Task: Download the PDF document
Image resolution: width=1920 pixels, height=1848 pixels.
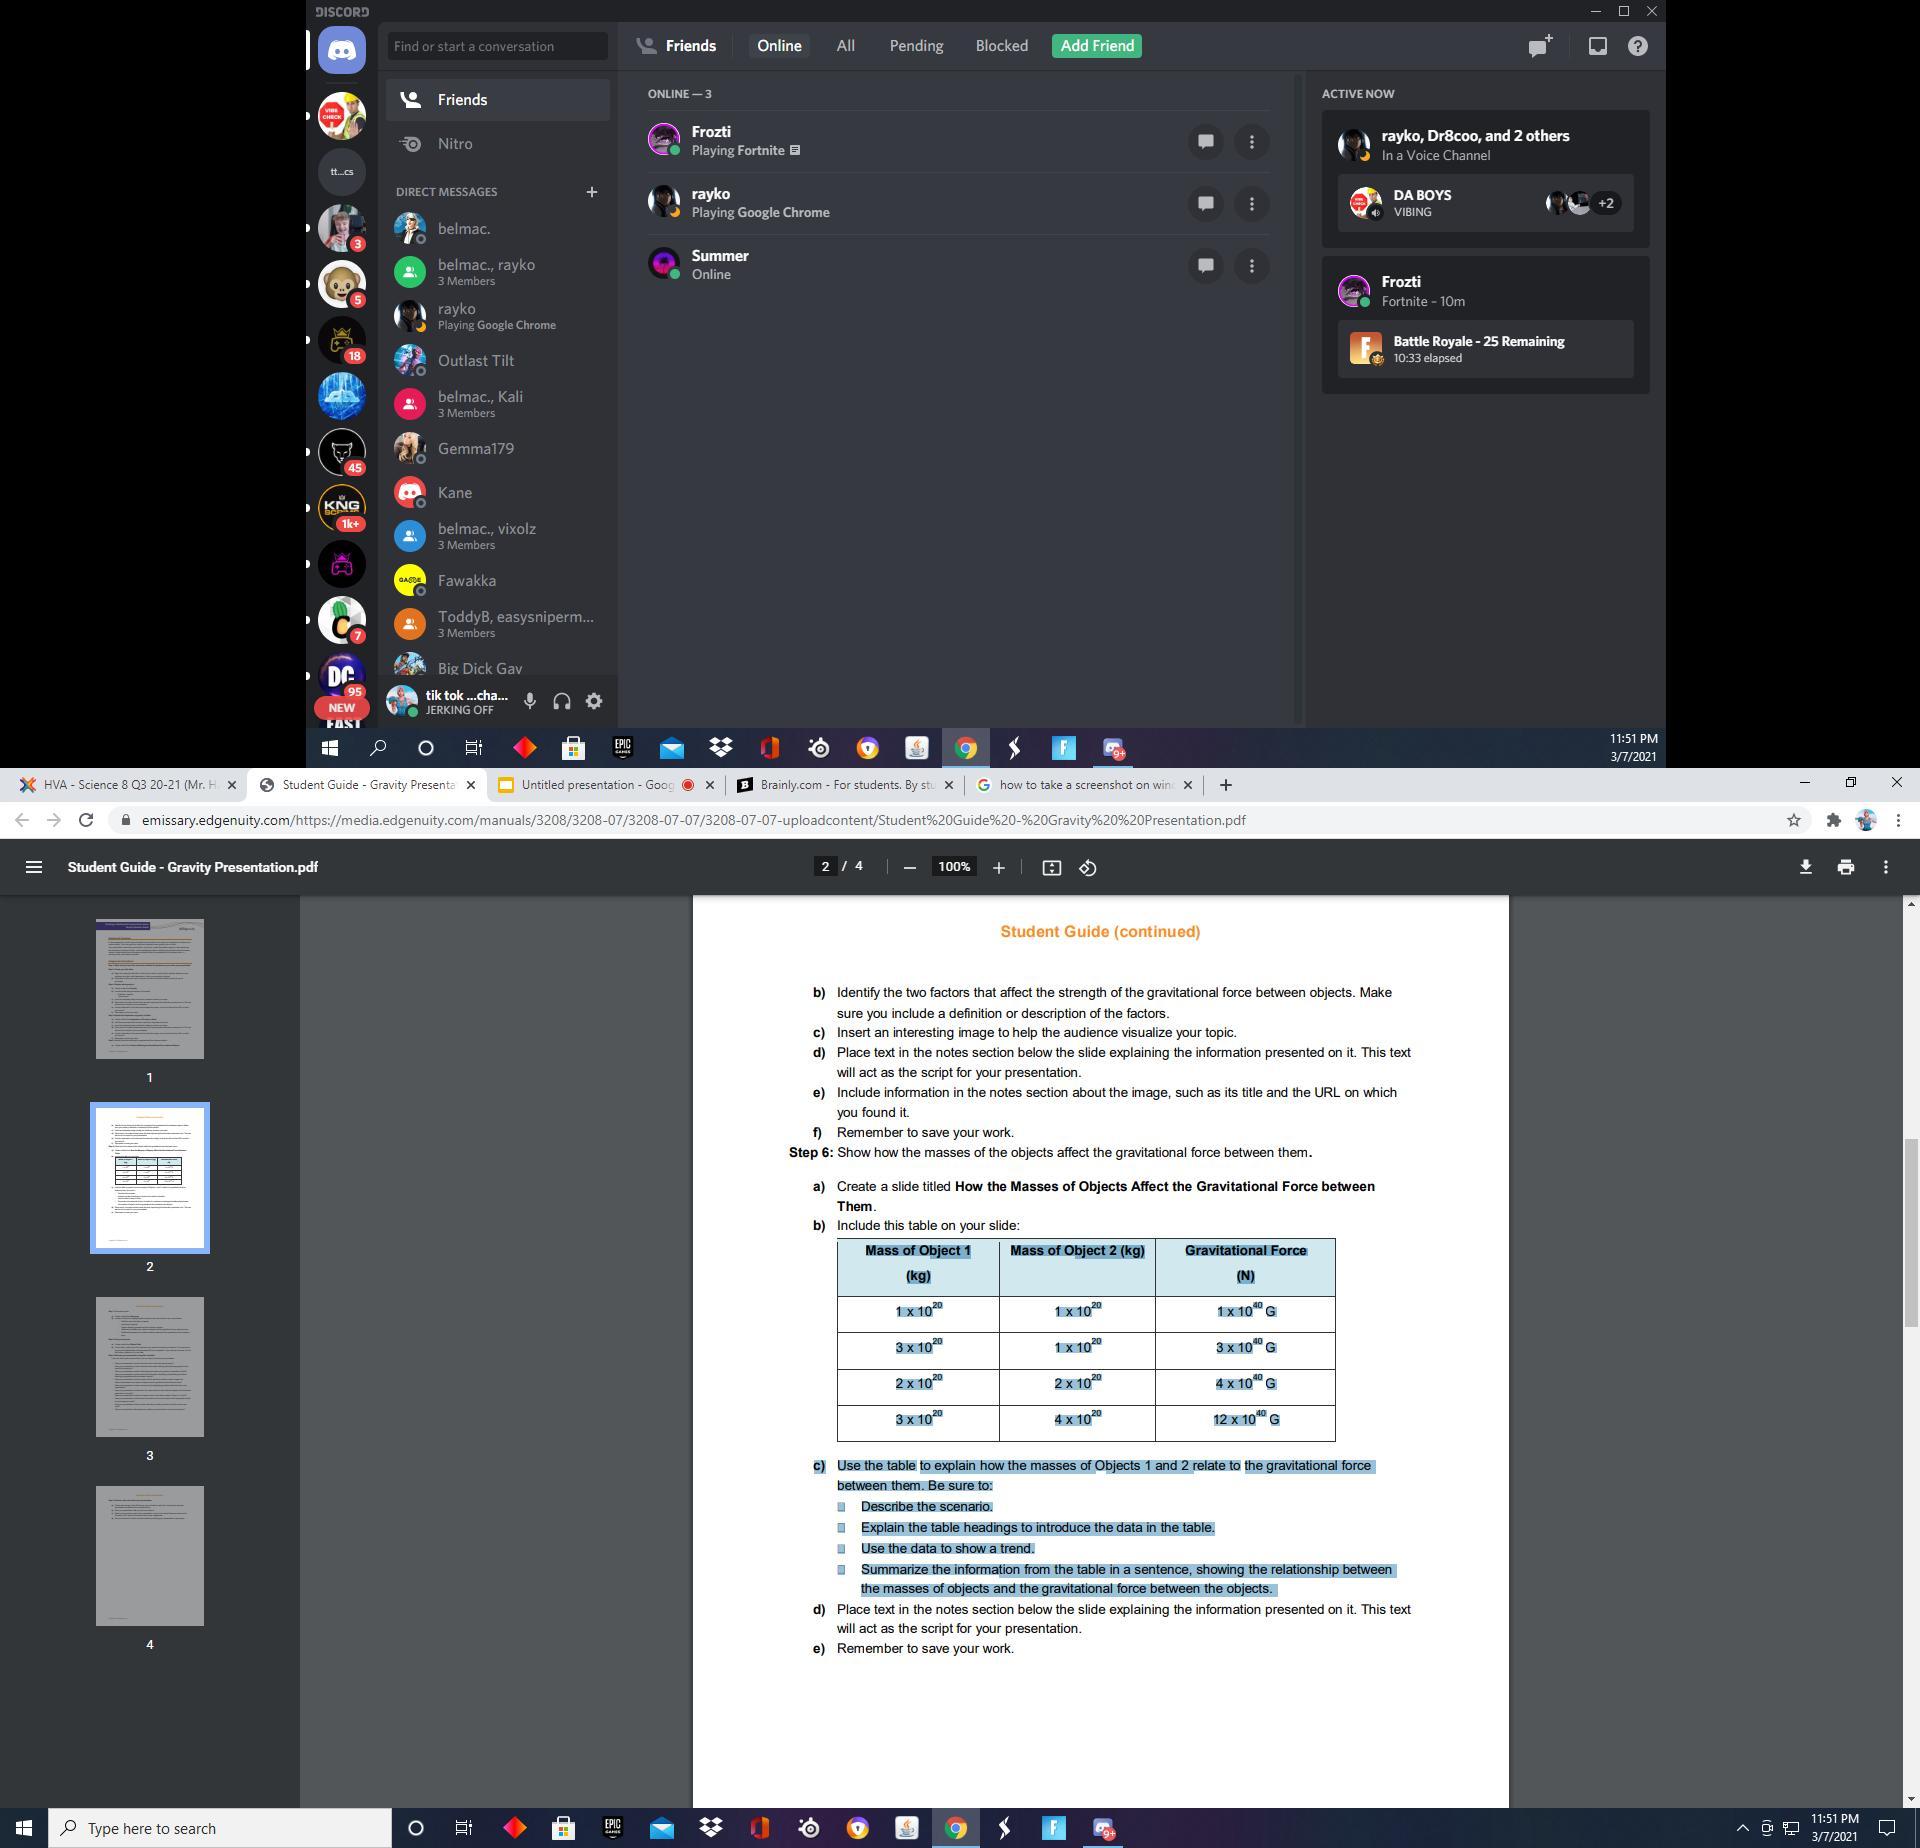Action: pos(1805,867)
